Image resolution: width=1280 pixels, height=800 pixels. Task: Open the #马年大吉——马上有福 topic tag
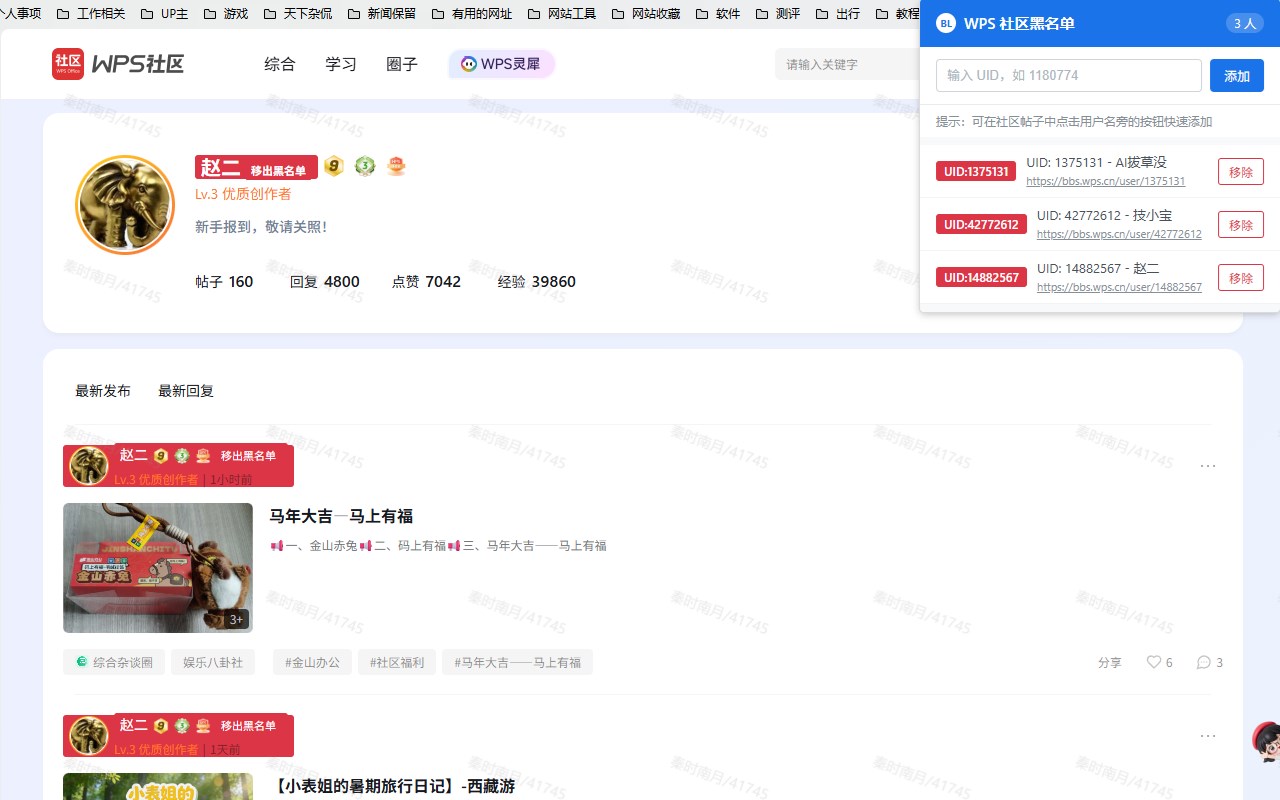pyautogui.click(x=517, y=662)
